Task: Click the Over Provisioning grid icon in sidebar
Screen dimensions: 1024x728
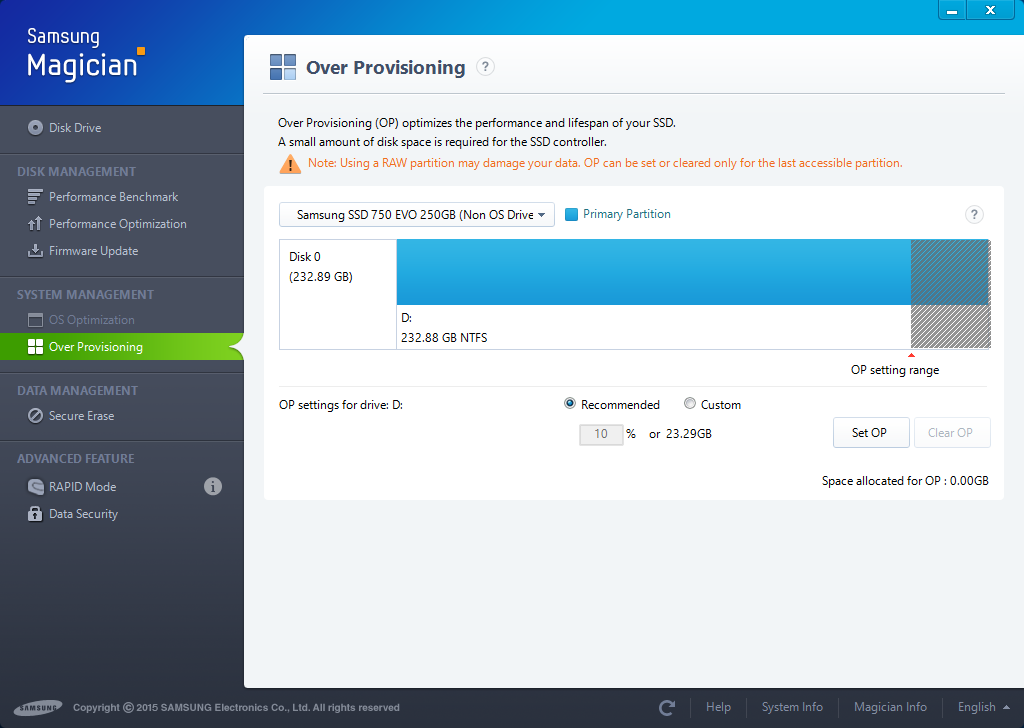Action: pos(35,347)
